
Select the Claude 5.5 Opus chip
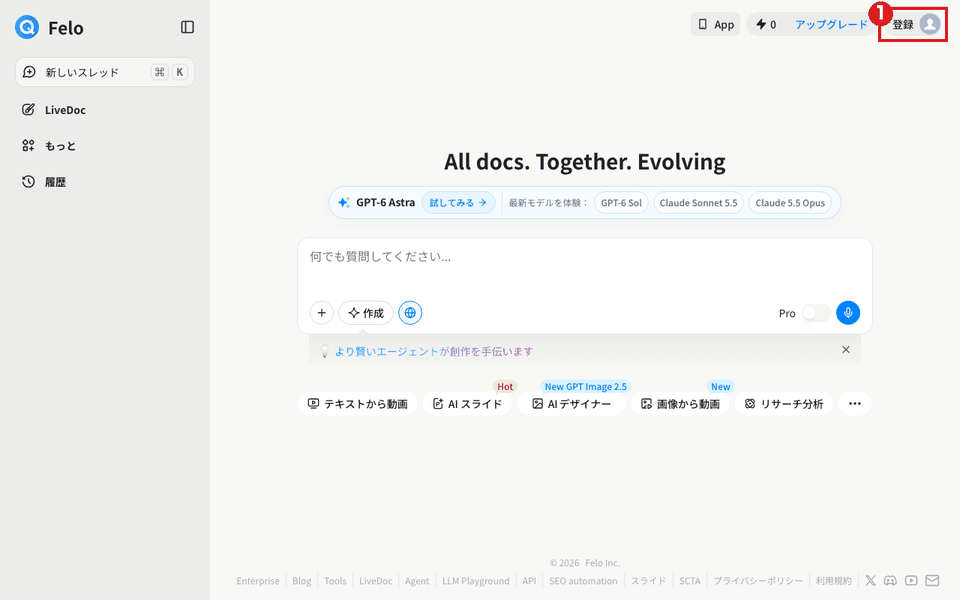pos(790,203)
